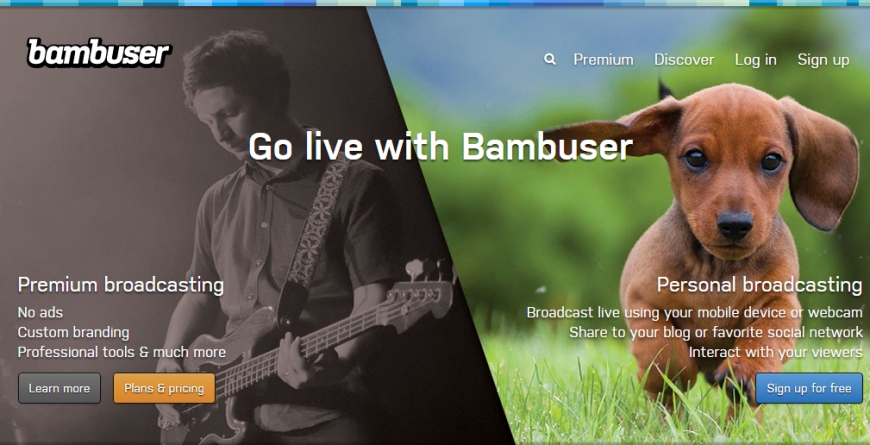Open the Discover page

(x=684, y=59)
